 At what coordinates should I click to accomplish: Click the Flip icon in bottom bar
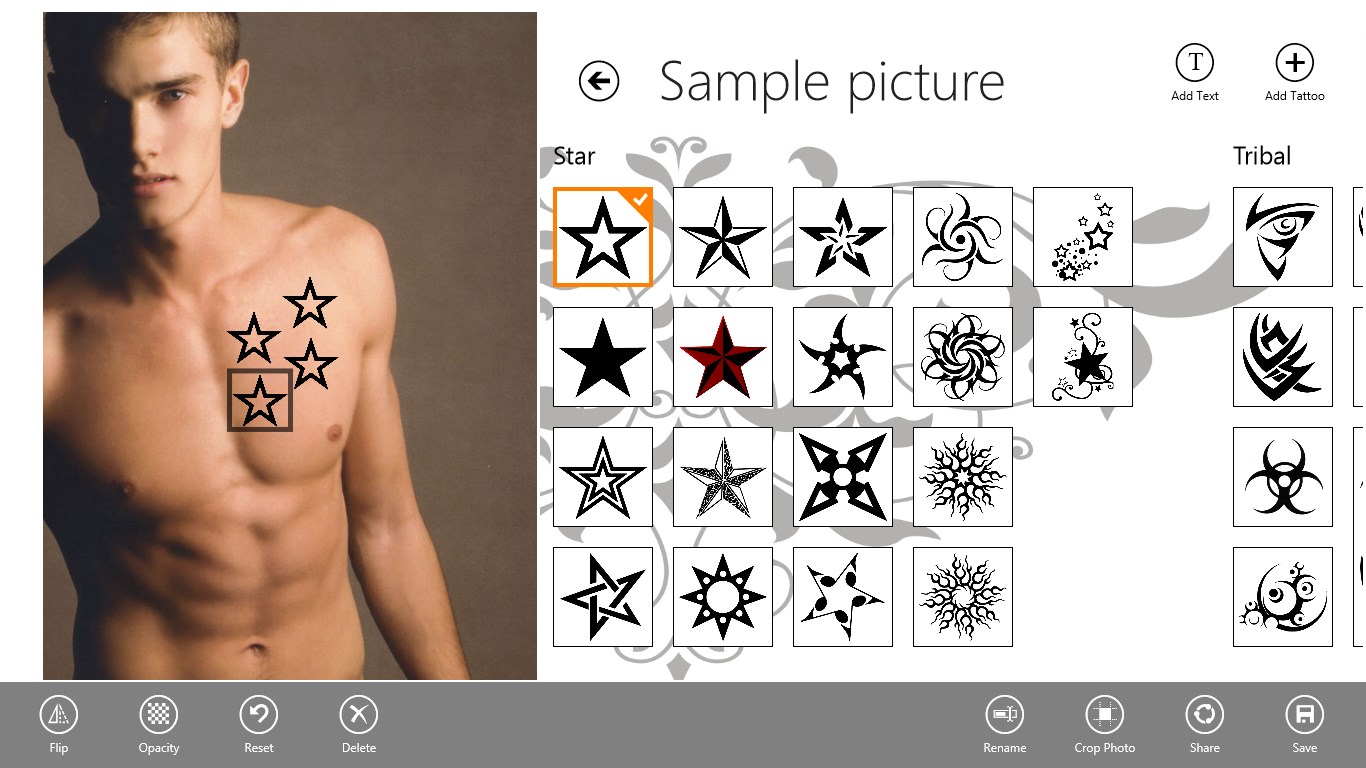tap(59, 715)
